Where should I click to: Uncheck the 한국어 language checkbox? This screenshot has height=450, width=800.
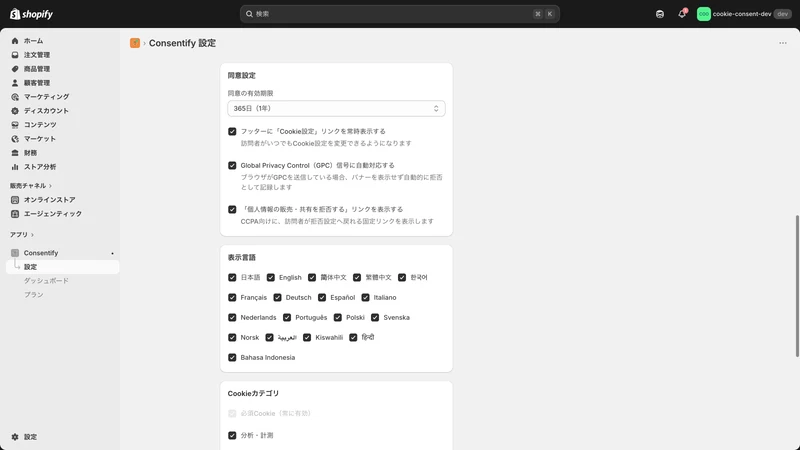pyautogui.click(x=402, y=277)
